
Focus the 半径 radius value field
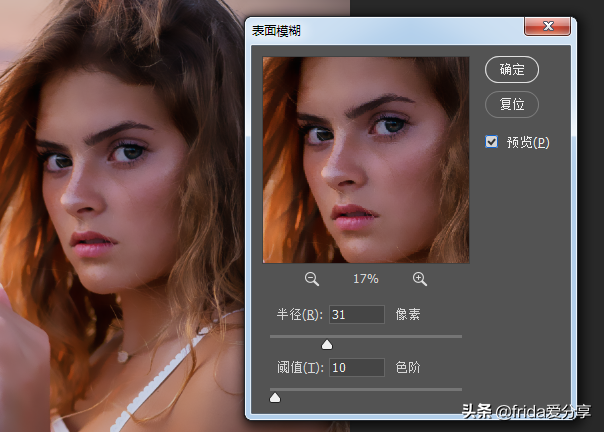[356, 315]
